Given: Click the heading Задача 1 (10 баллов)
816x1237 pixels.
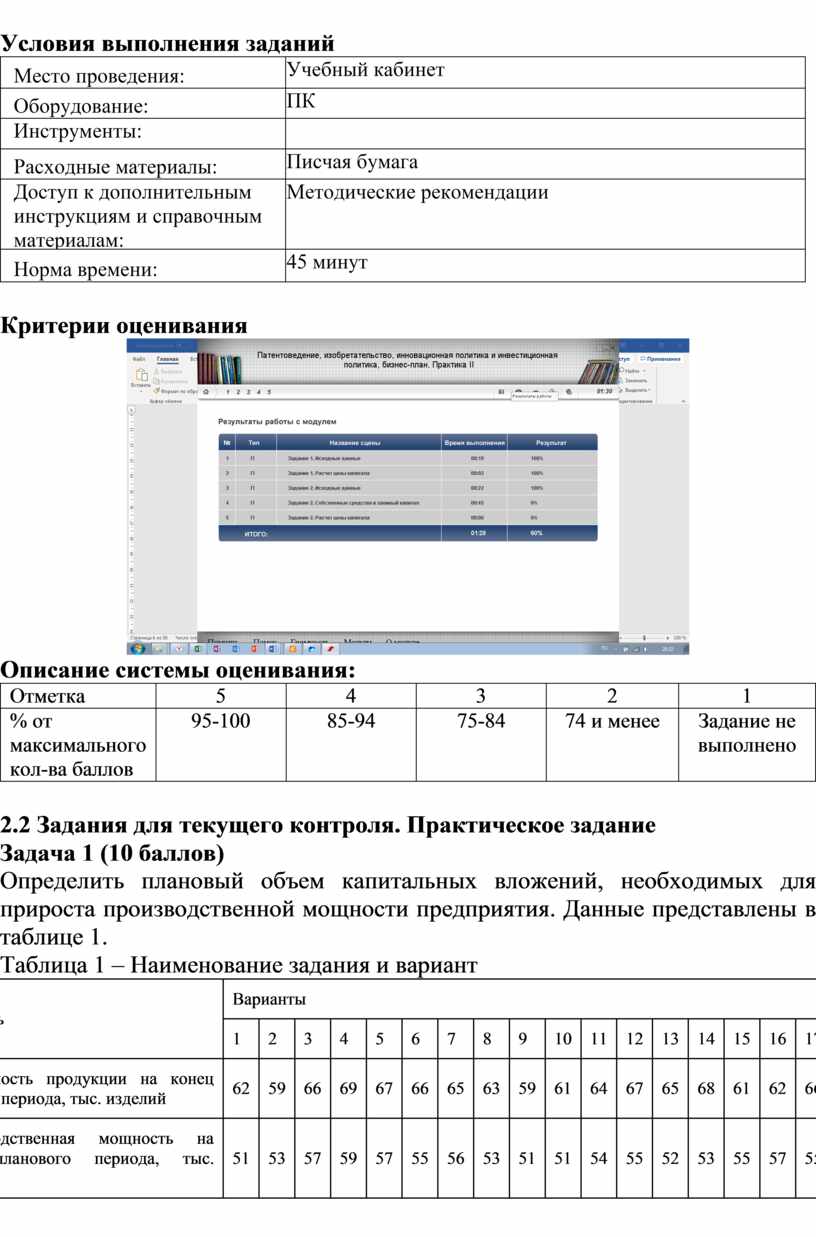Looking at the screenshot, I should tap(113, 854).
